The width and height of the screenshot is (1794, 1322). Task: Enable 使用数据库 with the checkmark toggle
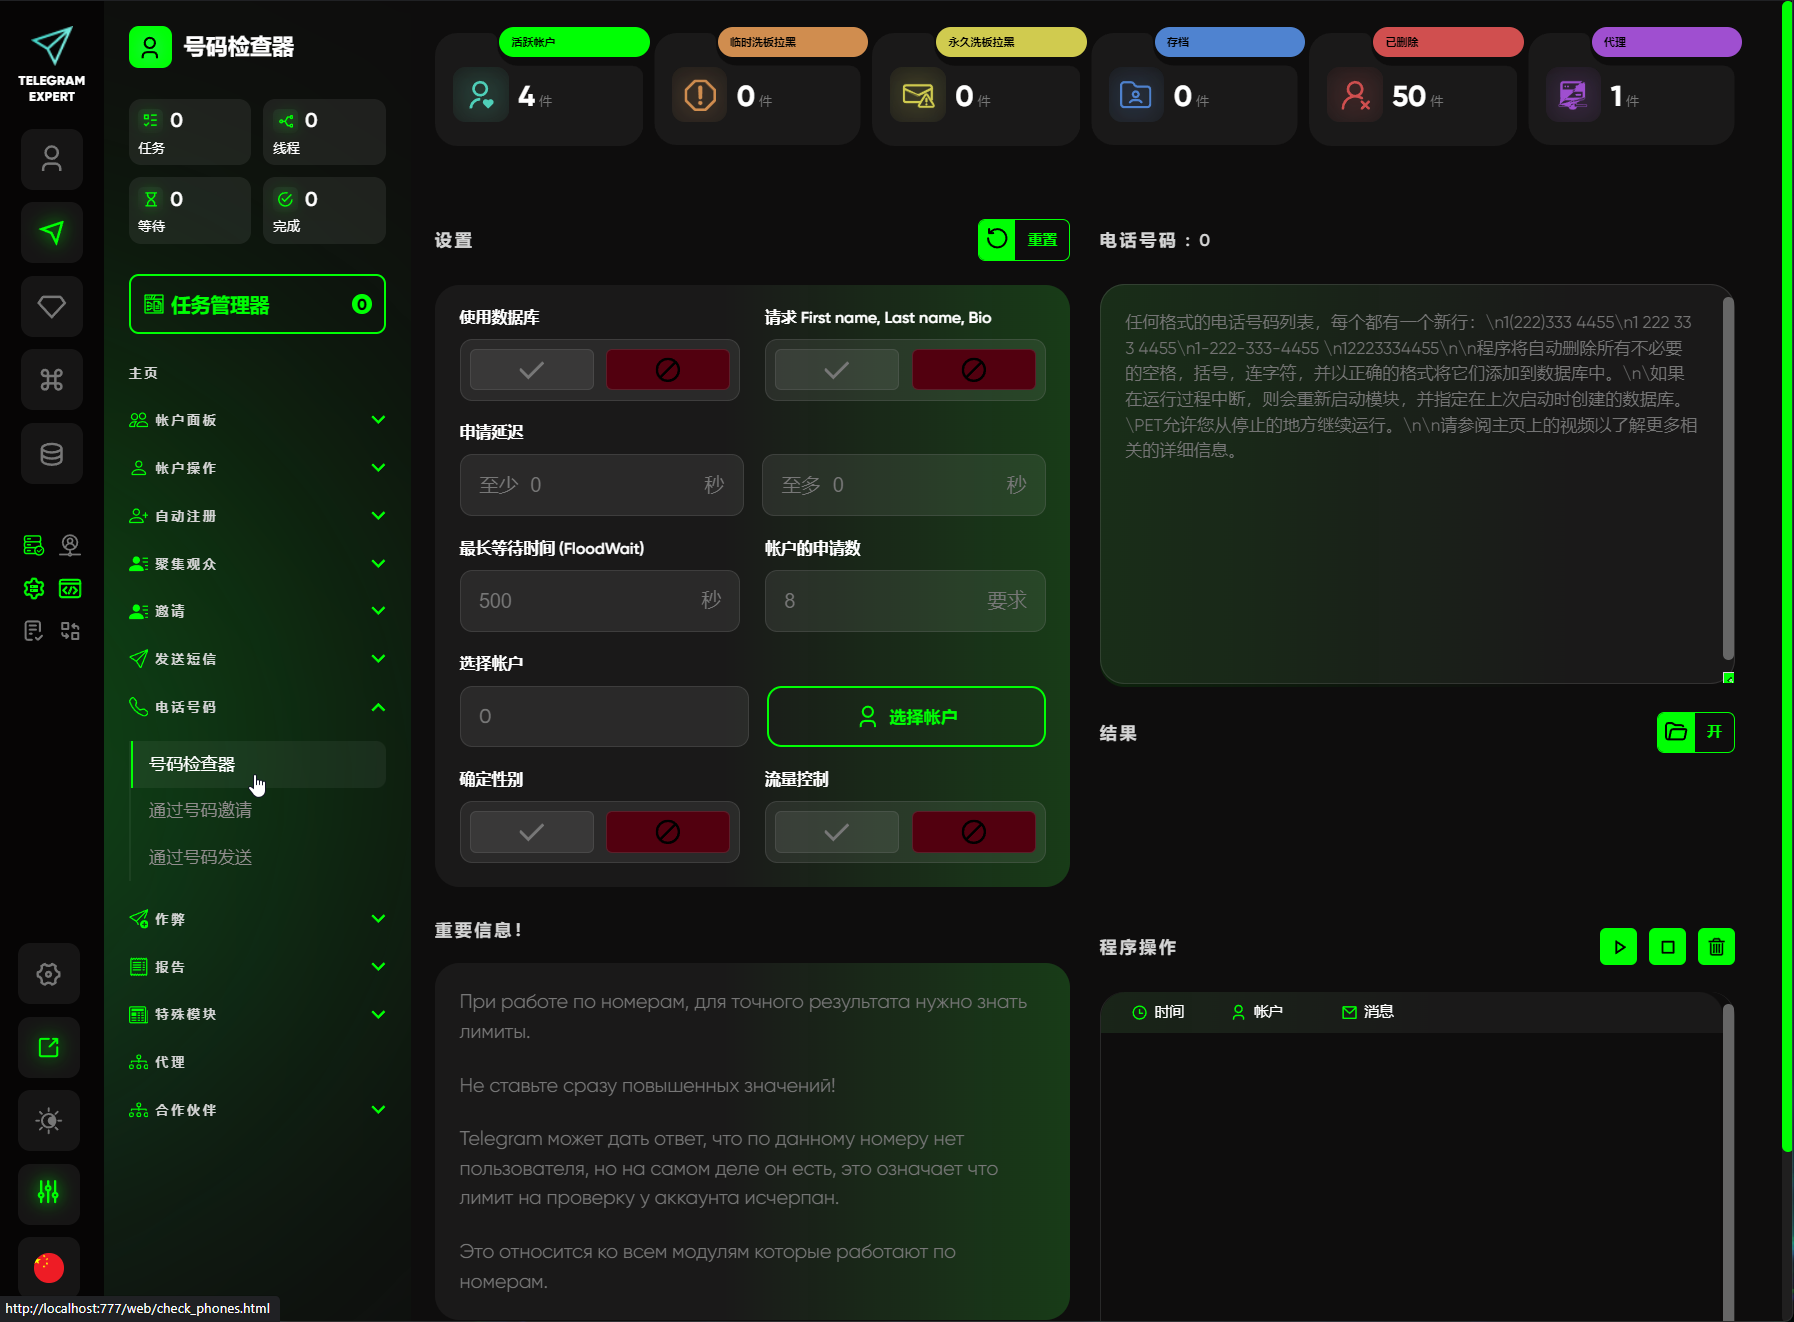pos(532,370)
